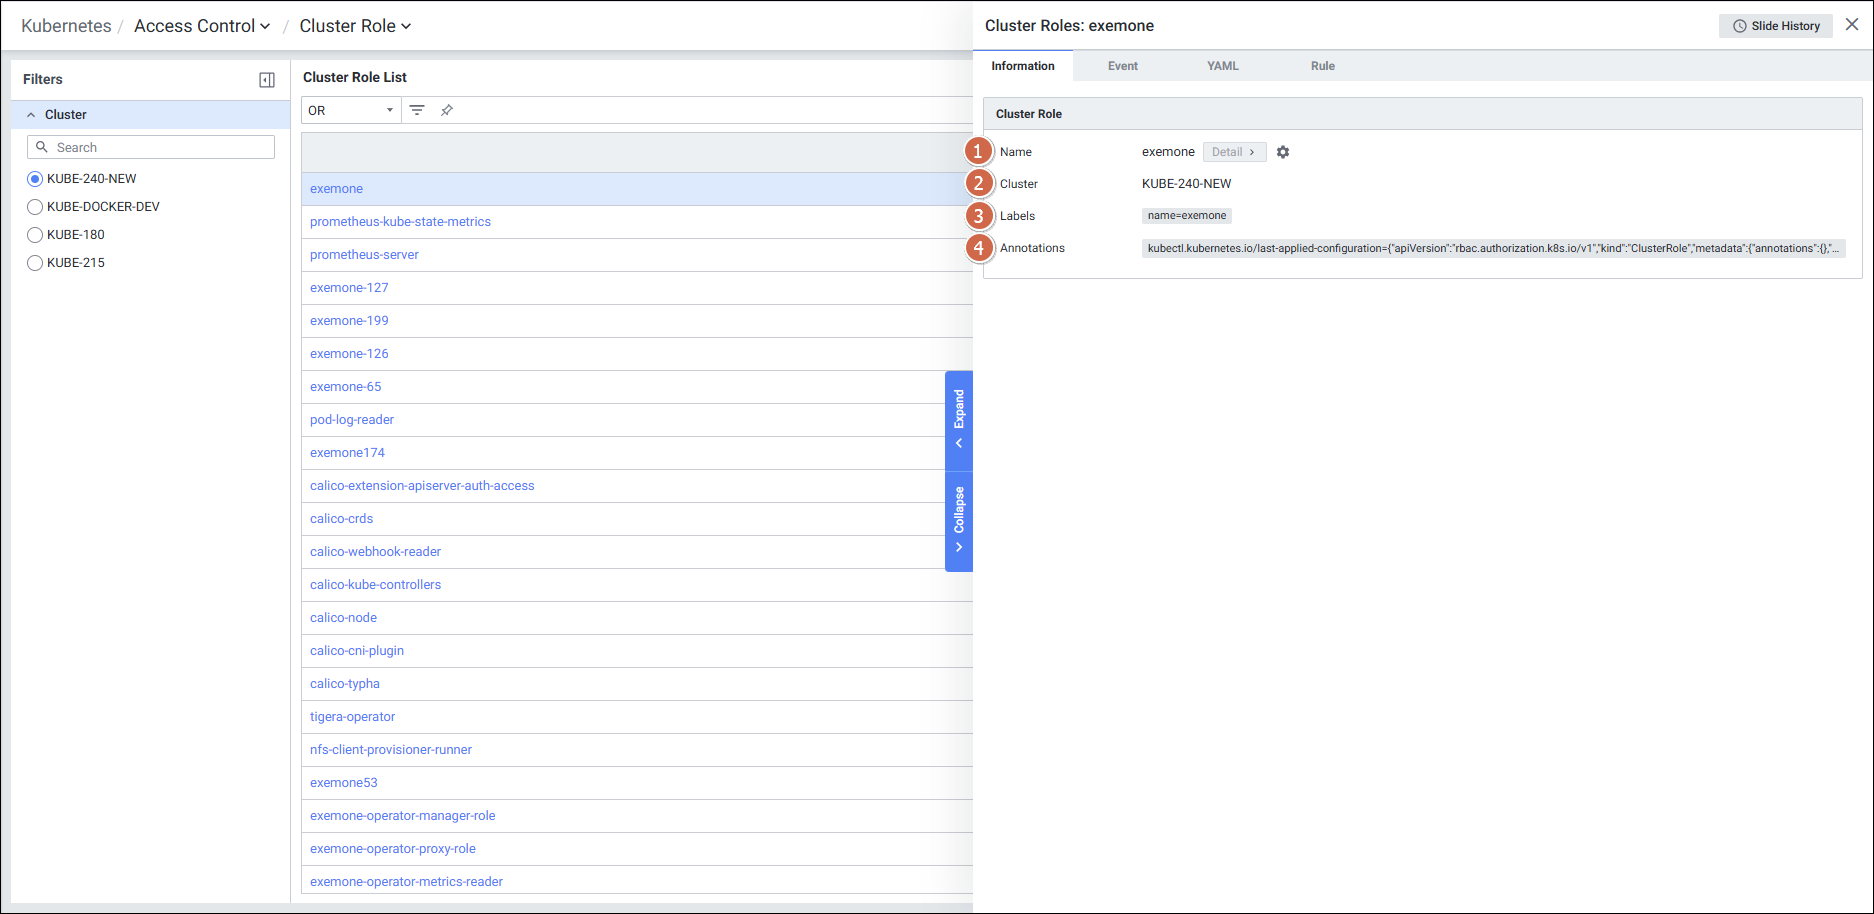Viewport: 1874px width, 914px height.
Task: Open the Rule tab
Action: point(1322,66)
